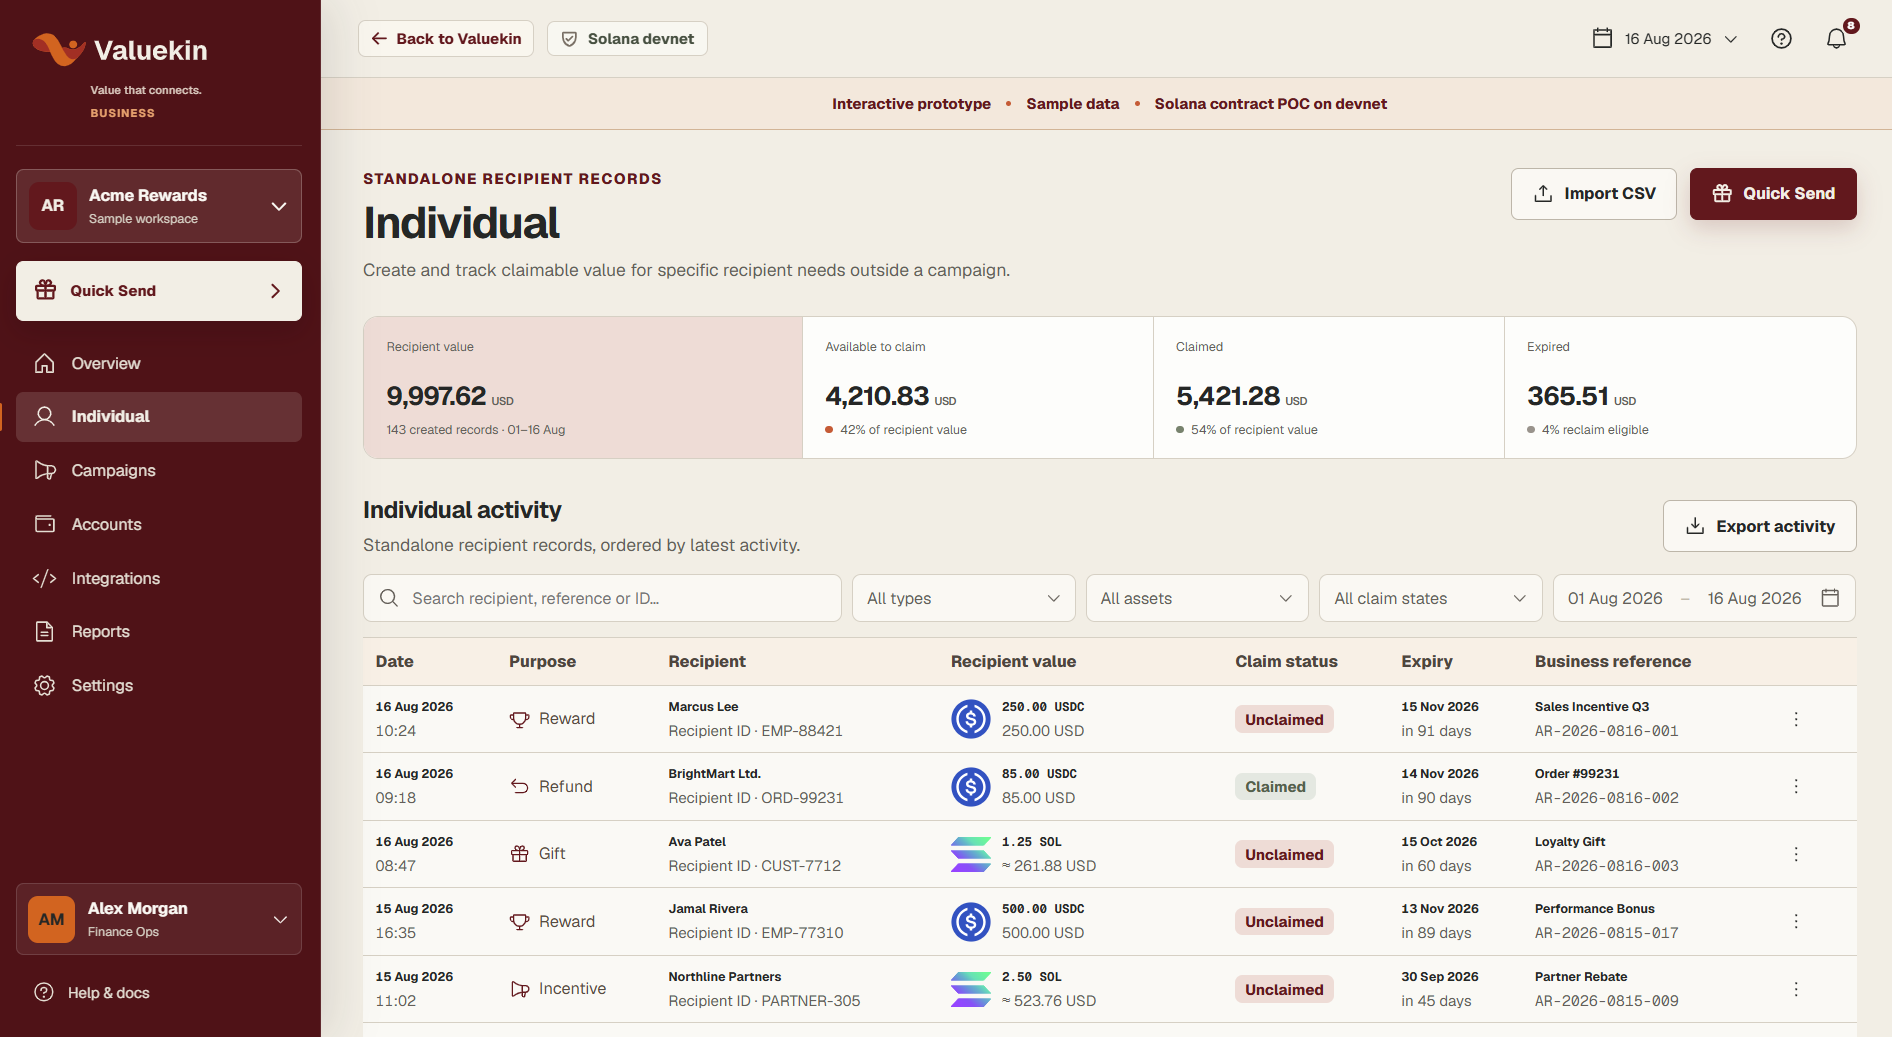Click the USDC coin icon for Marcus Lee
Screen dimensions: 1892x1037
970,719
